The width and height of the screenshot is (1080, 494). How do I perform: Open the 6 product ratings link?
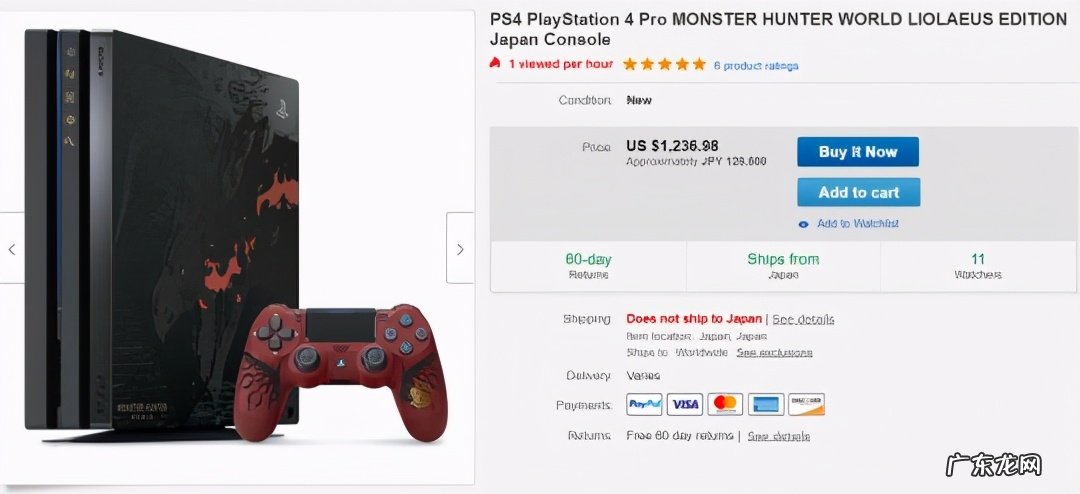756,65
